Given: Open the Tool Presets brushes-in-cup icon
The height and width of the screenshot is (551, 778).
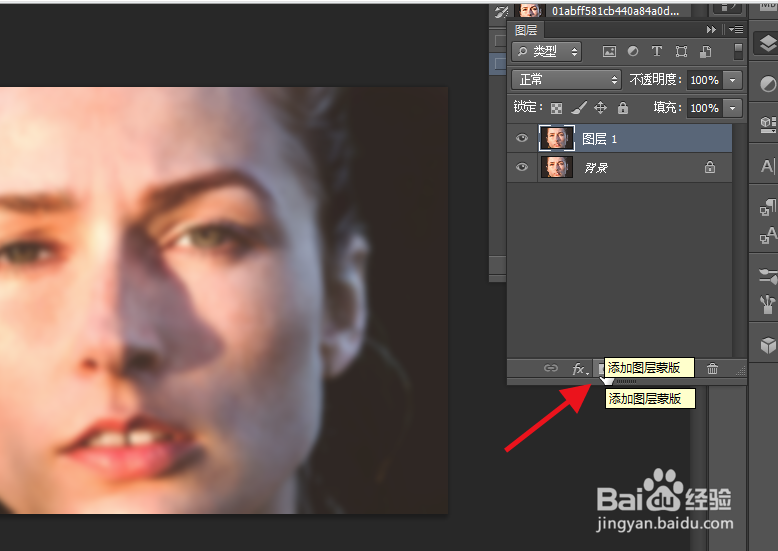Looking at the screenshot, I should point(768,304).
